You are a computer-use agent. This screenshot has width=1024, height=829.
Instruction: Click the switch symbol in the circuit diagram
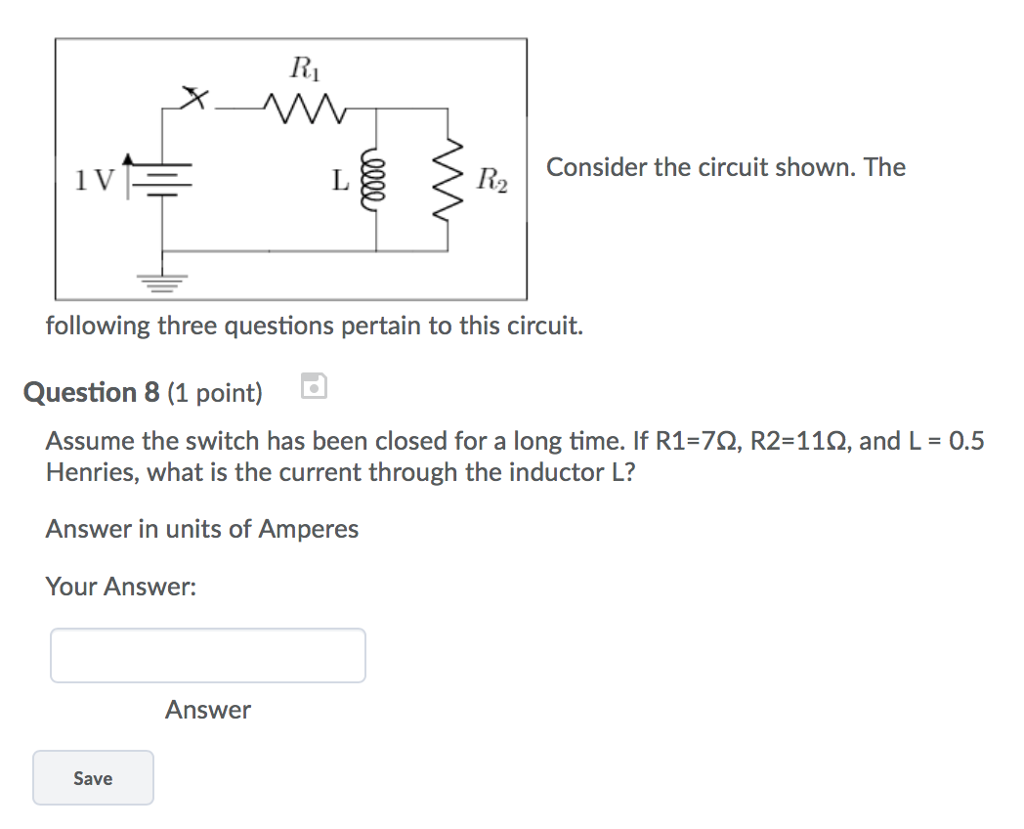197,97
